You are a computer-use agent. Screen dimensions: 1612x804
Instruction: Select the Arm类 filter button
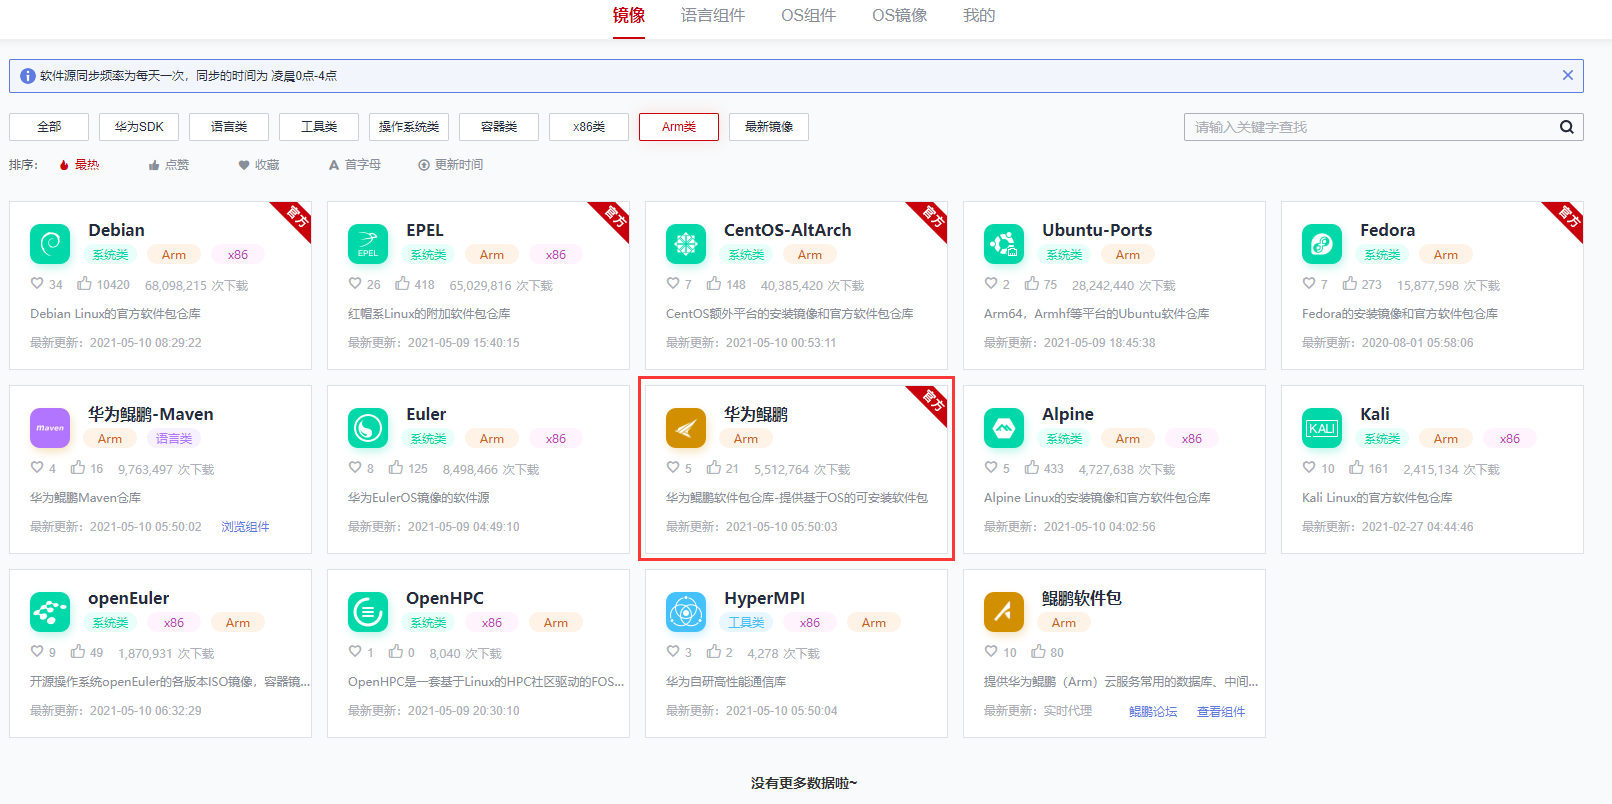coord(679,127)
